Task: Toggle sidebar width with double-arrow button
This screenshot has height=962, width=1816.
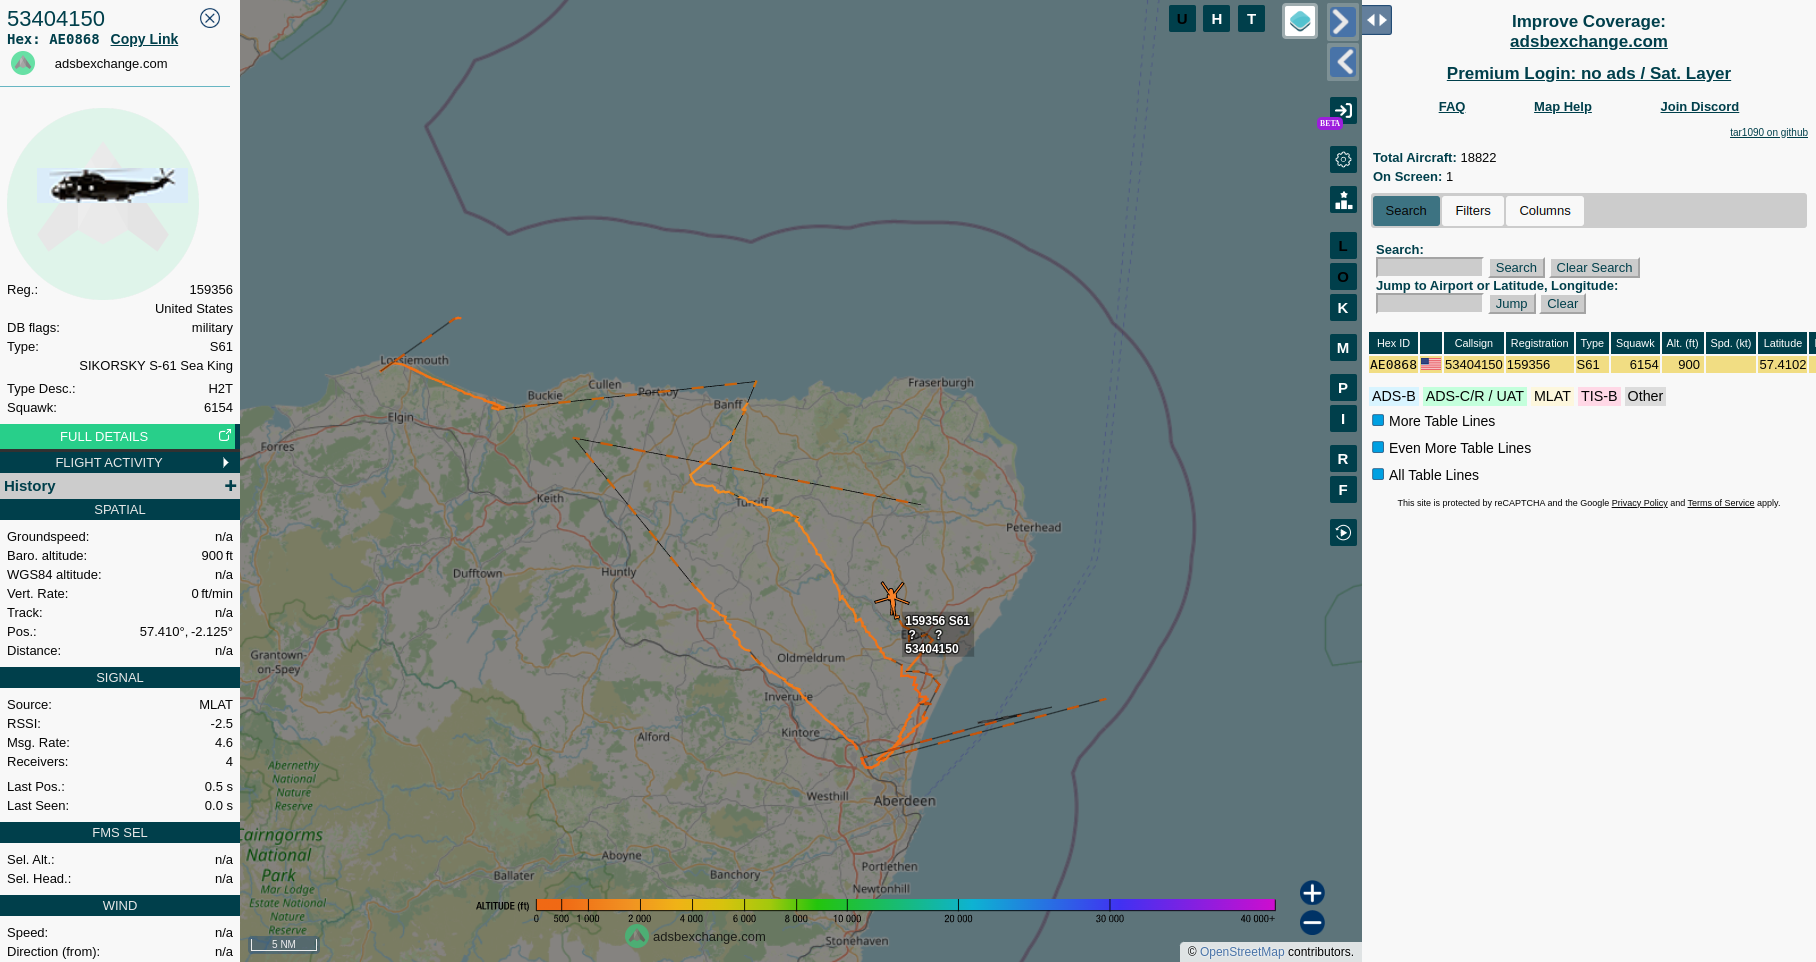Action: click(x=1377, y=20)
